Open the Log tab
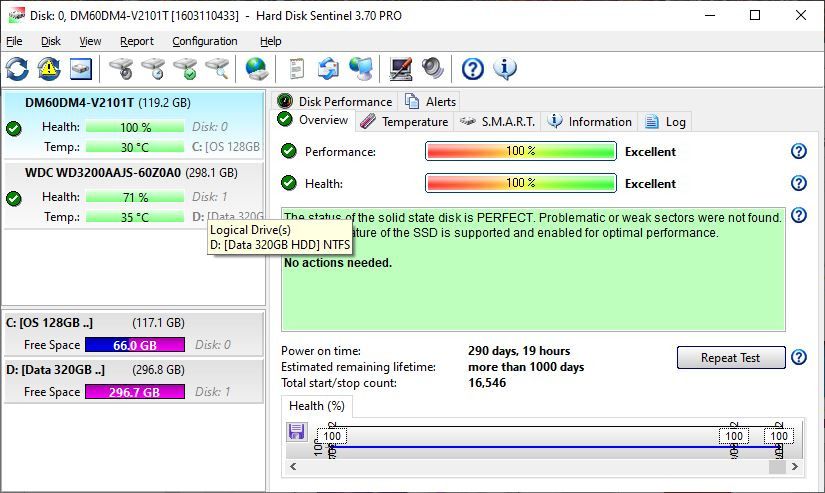 pos(666,122)
